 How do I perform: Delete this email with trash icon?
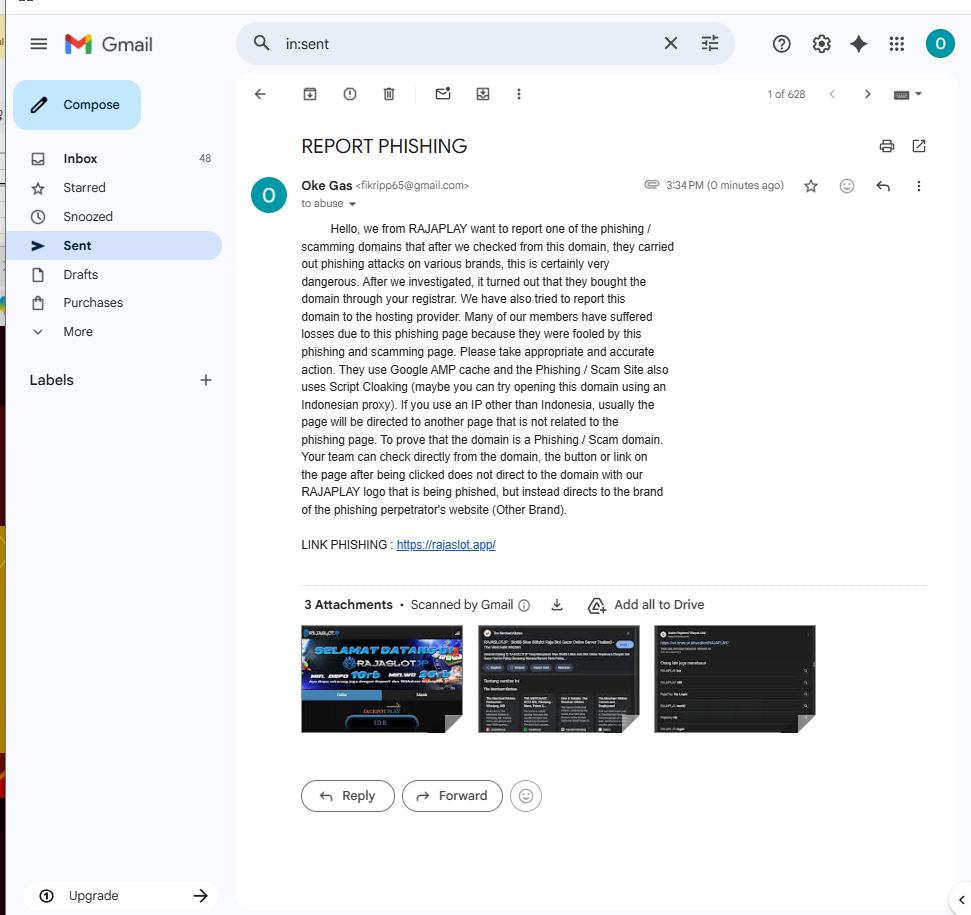click(389, 94)
